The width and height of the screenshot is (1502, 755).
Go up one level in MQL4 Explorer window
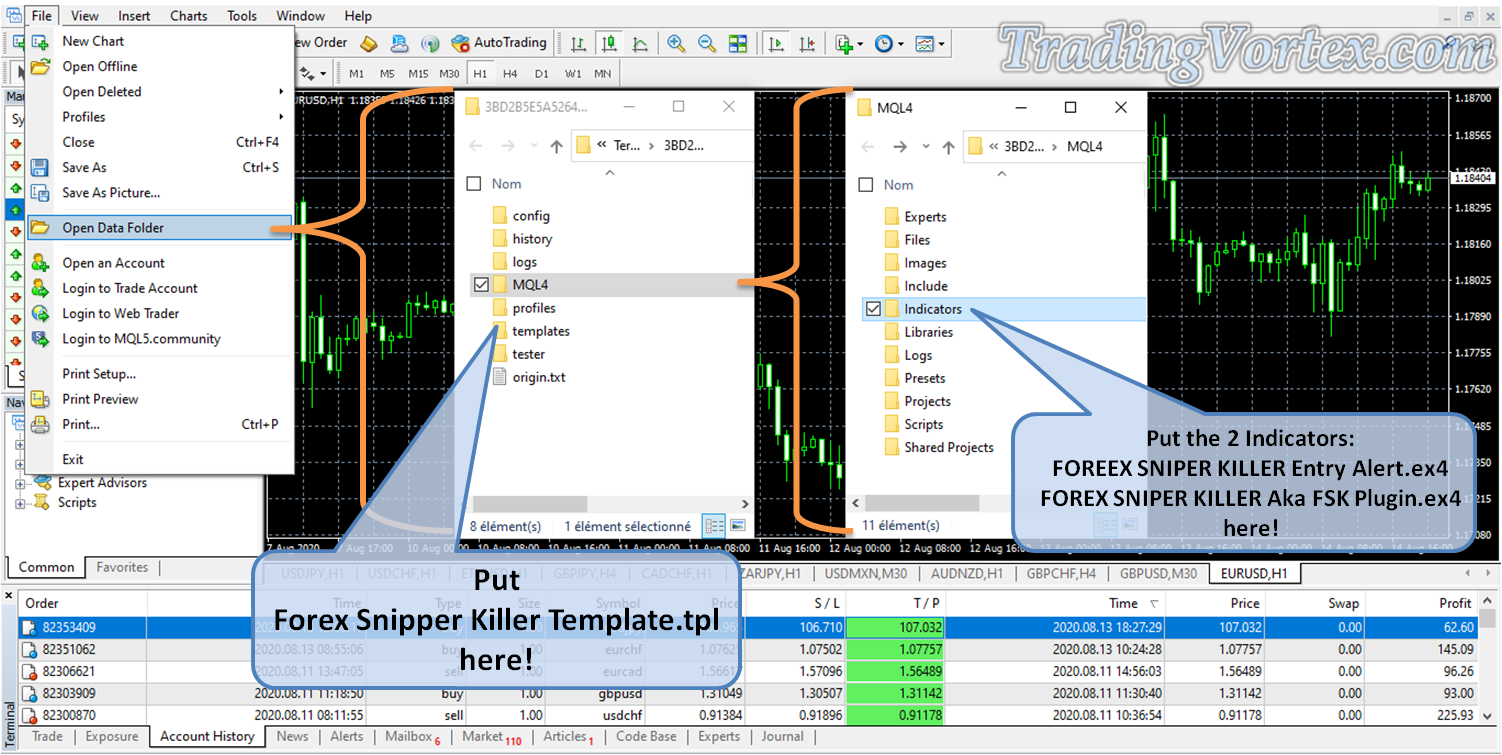pyautogui.click(x=949, y=147)
